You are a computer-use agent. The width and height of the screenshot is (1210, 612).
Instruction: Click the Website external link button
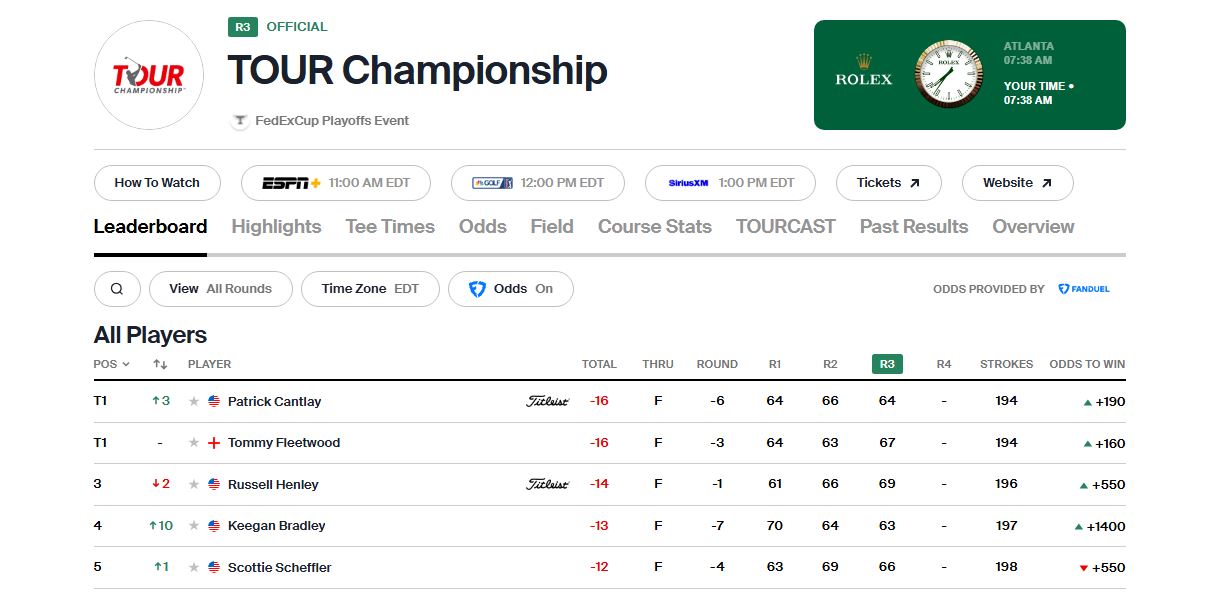coord(1018,183)
